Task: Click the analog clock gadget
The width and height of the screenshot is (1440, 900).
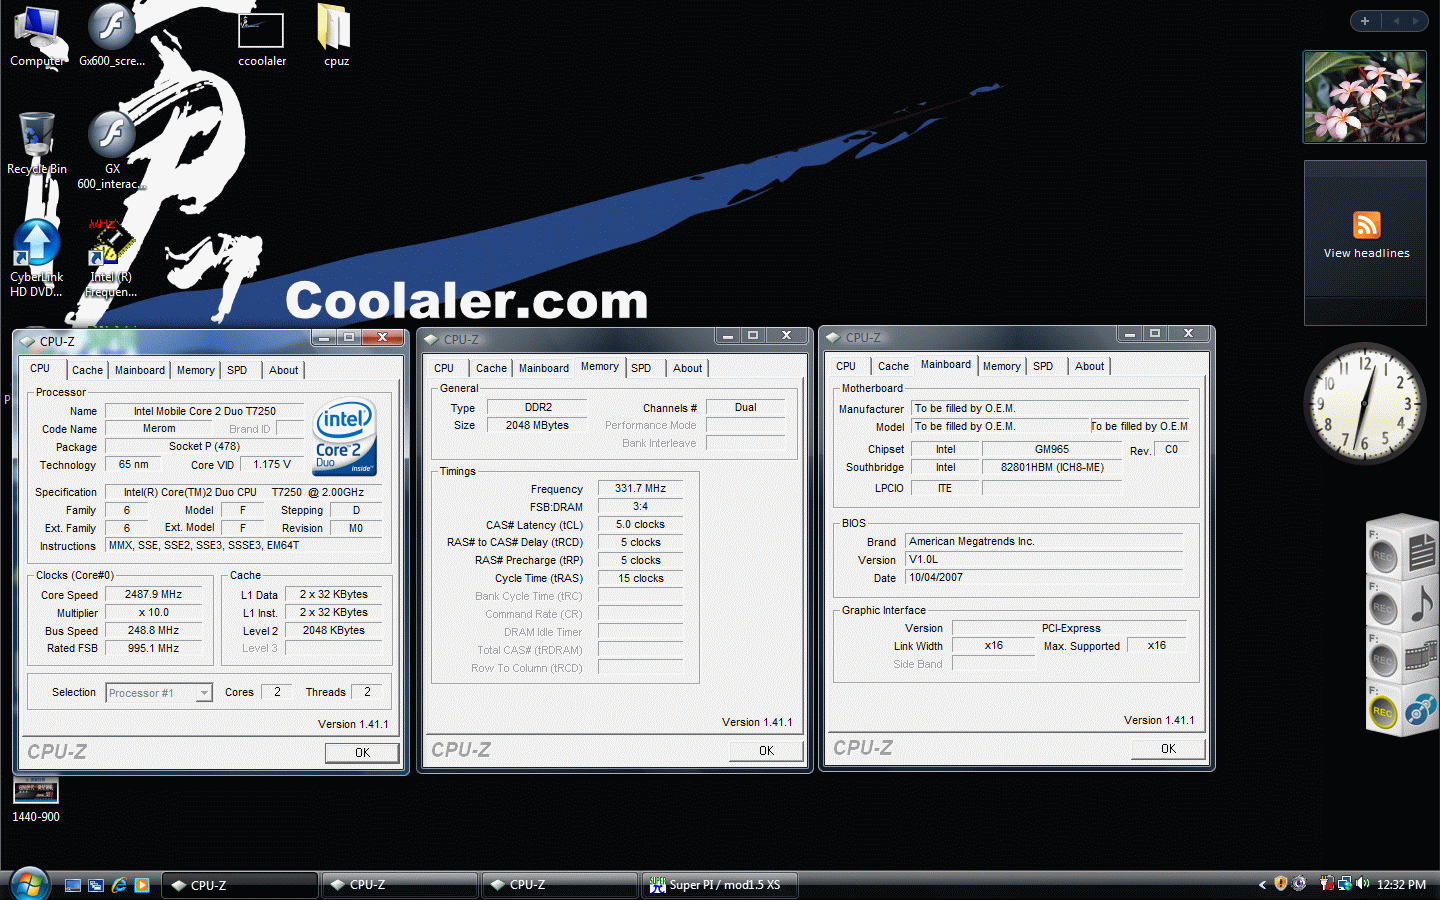Action: coord(1364,403)
